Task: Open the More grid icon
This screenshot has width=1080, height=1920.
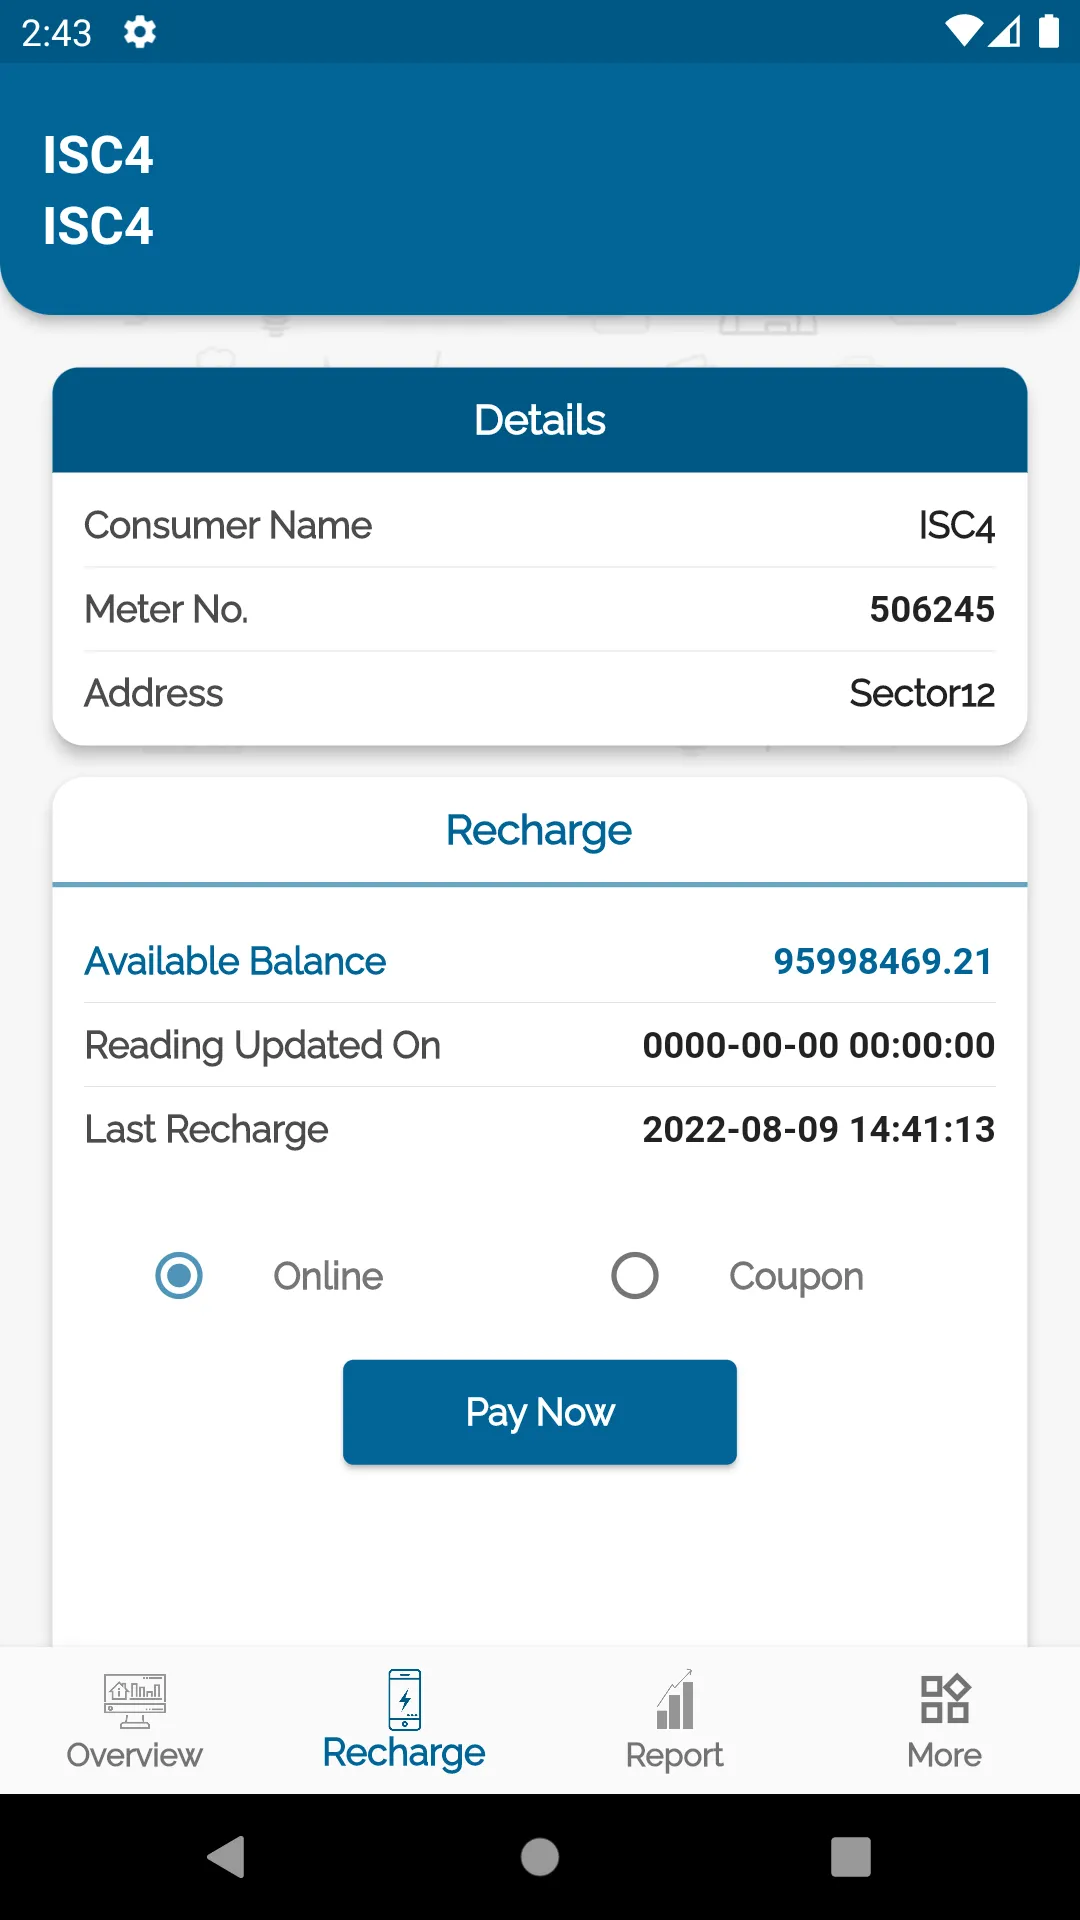Action: click(x=945, y=1699)
